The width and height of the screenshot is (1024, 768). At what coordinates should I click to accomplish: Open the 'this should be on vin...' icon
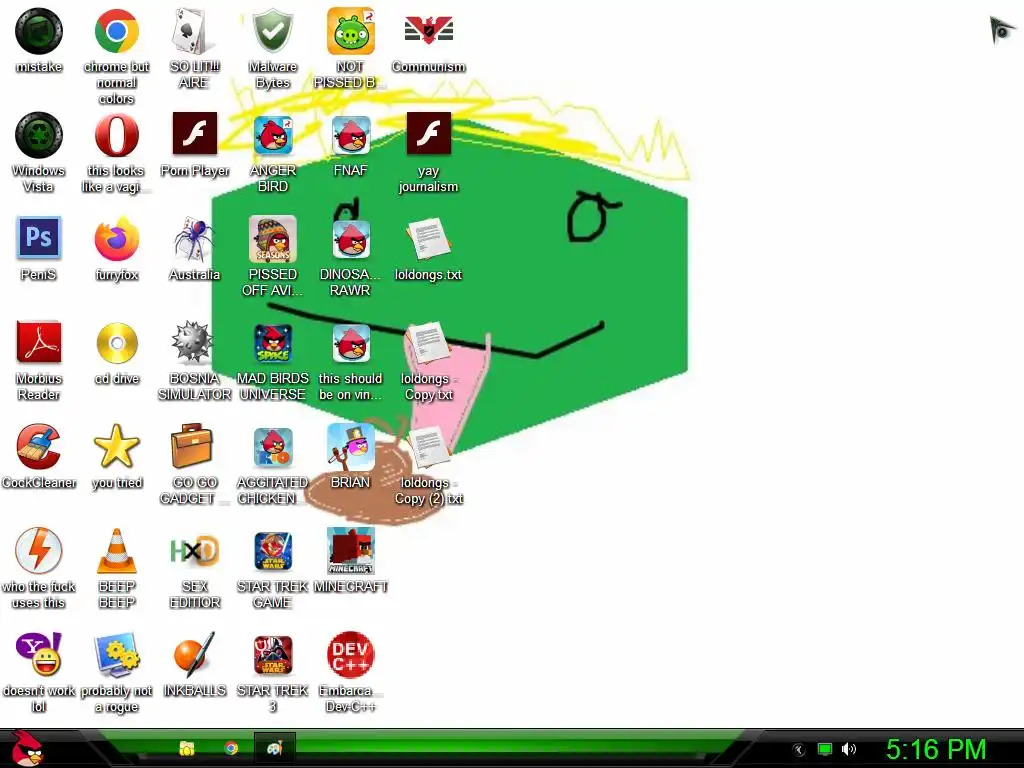click(x=351, y=344)
